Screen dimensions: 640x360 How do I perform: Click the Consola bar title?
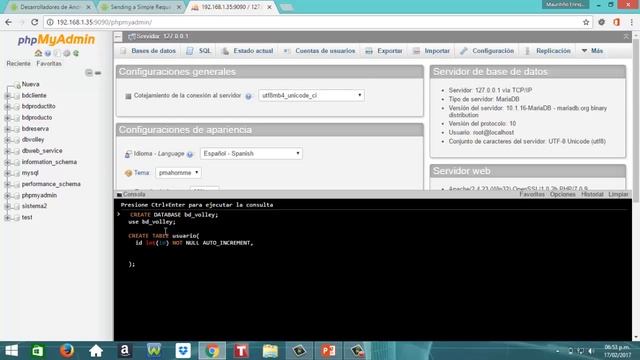click(134, 194)
